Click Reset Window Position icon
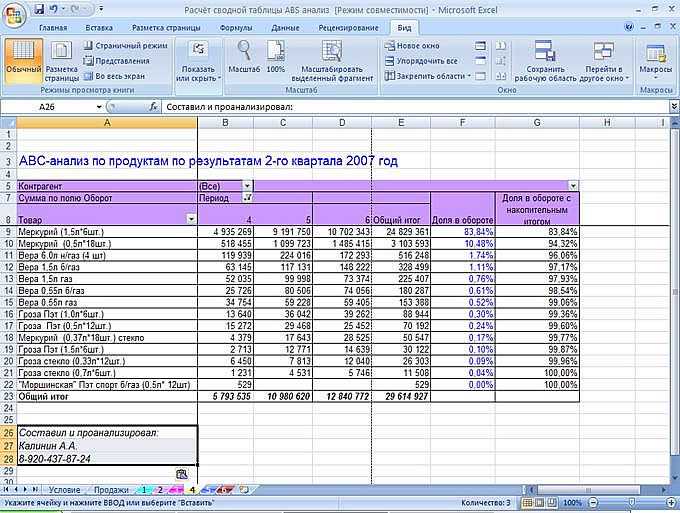This screenshot has height=513, width=680. [x=501, y=76]
